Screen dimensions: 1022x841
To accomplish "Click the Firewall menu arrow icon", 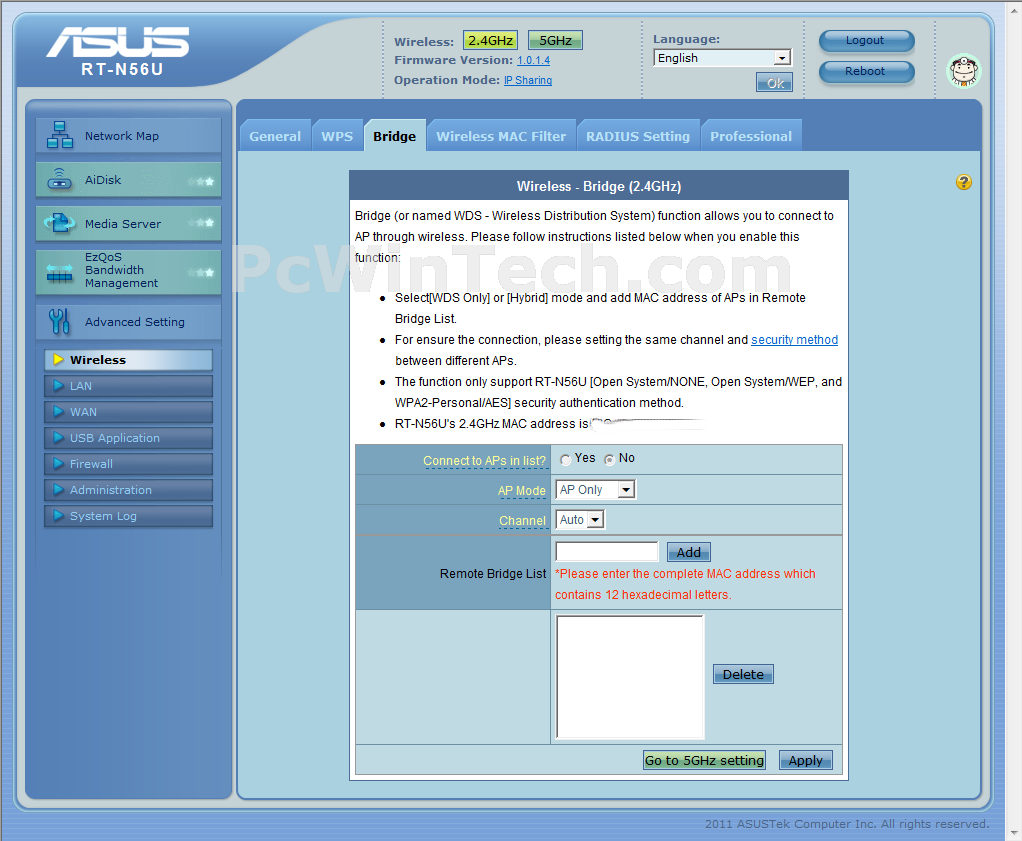I will click(x=58, y=464).
